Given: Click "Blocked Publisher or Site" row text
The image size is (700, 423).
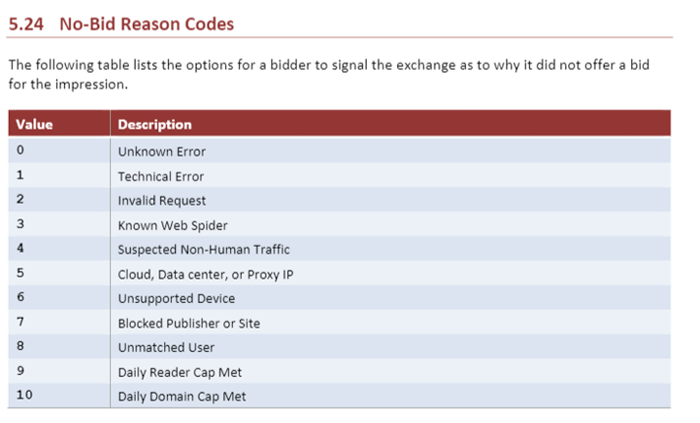Looking at the screenshot, I should [190, 323].
